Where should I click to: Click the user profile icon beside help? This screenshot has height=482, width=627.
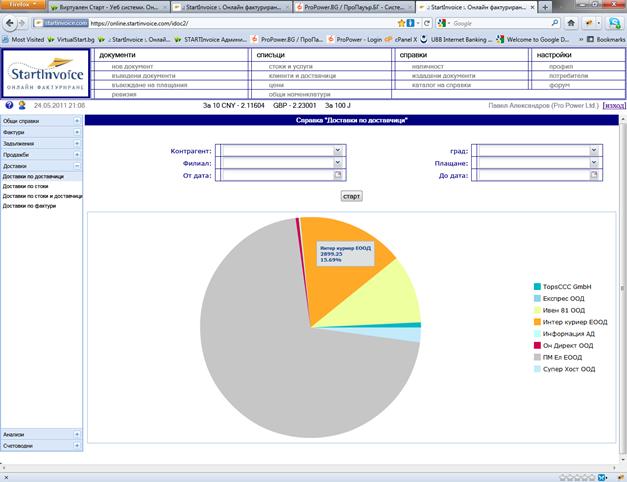click(x=22, y=105)
